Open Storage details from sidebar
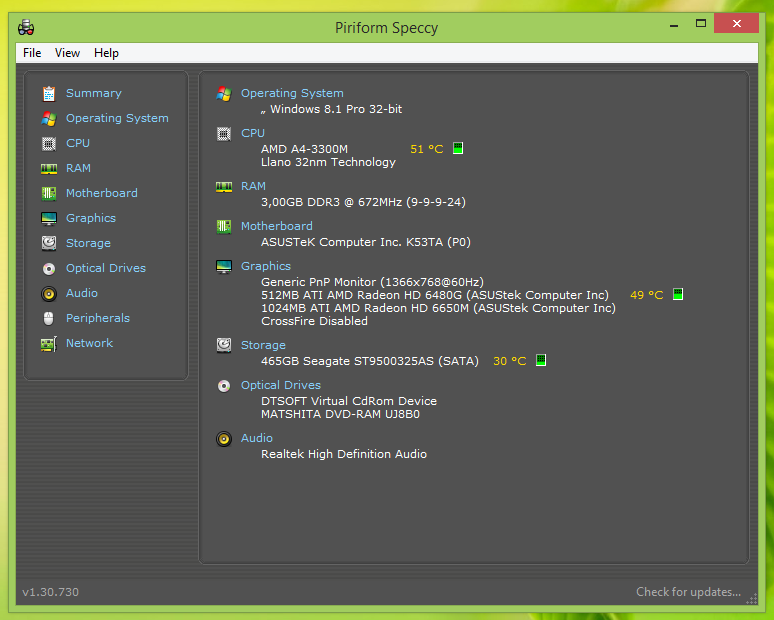Viewport: 774px width, 620px height. [88, 243]
